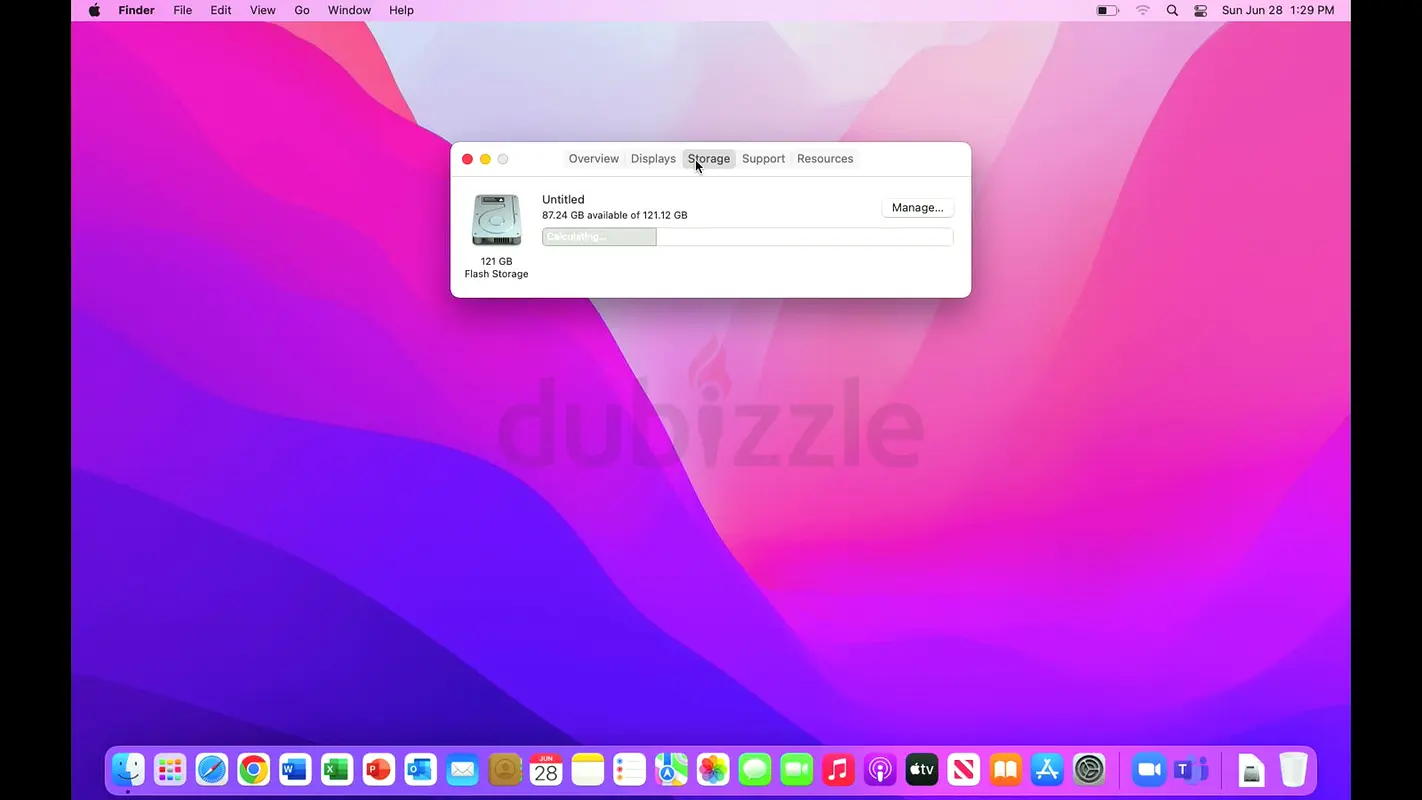The width and height of the screenshot is (1422, 800).
Task: Open Apple News from the Dock
Action: (x=964, y=769)
